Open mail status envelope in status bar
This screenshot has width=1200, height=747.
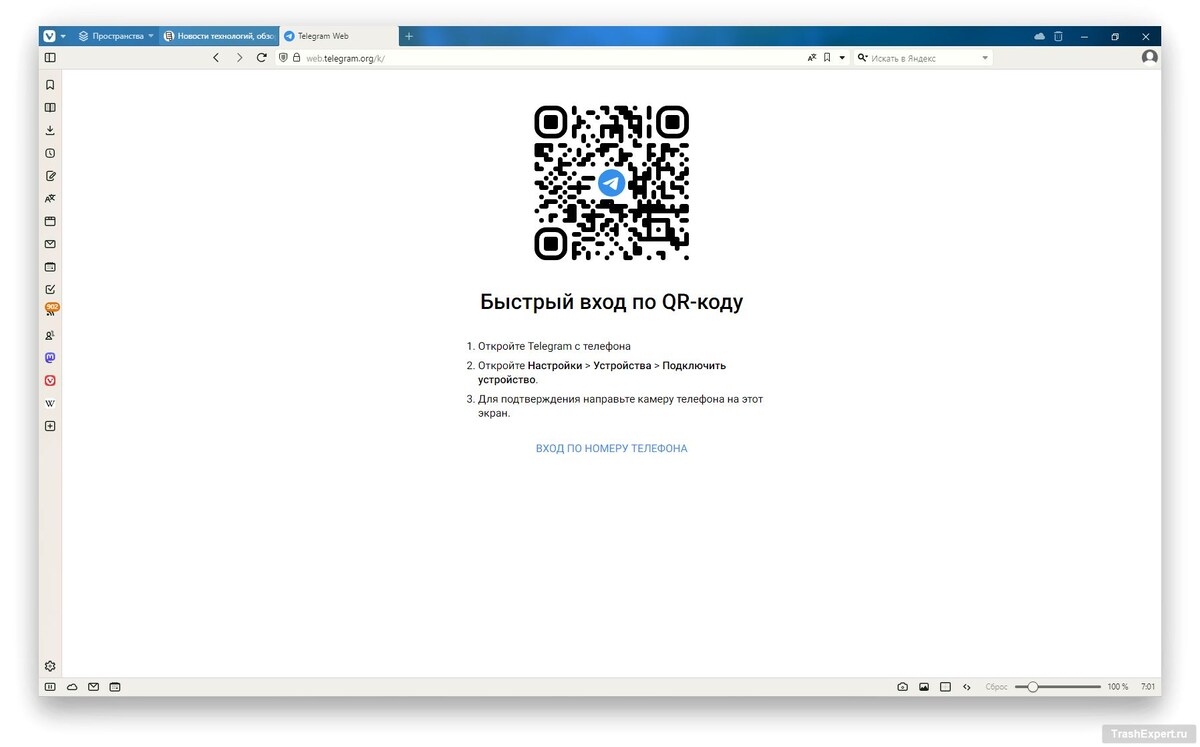click(93, 687)
